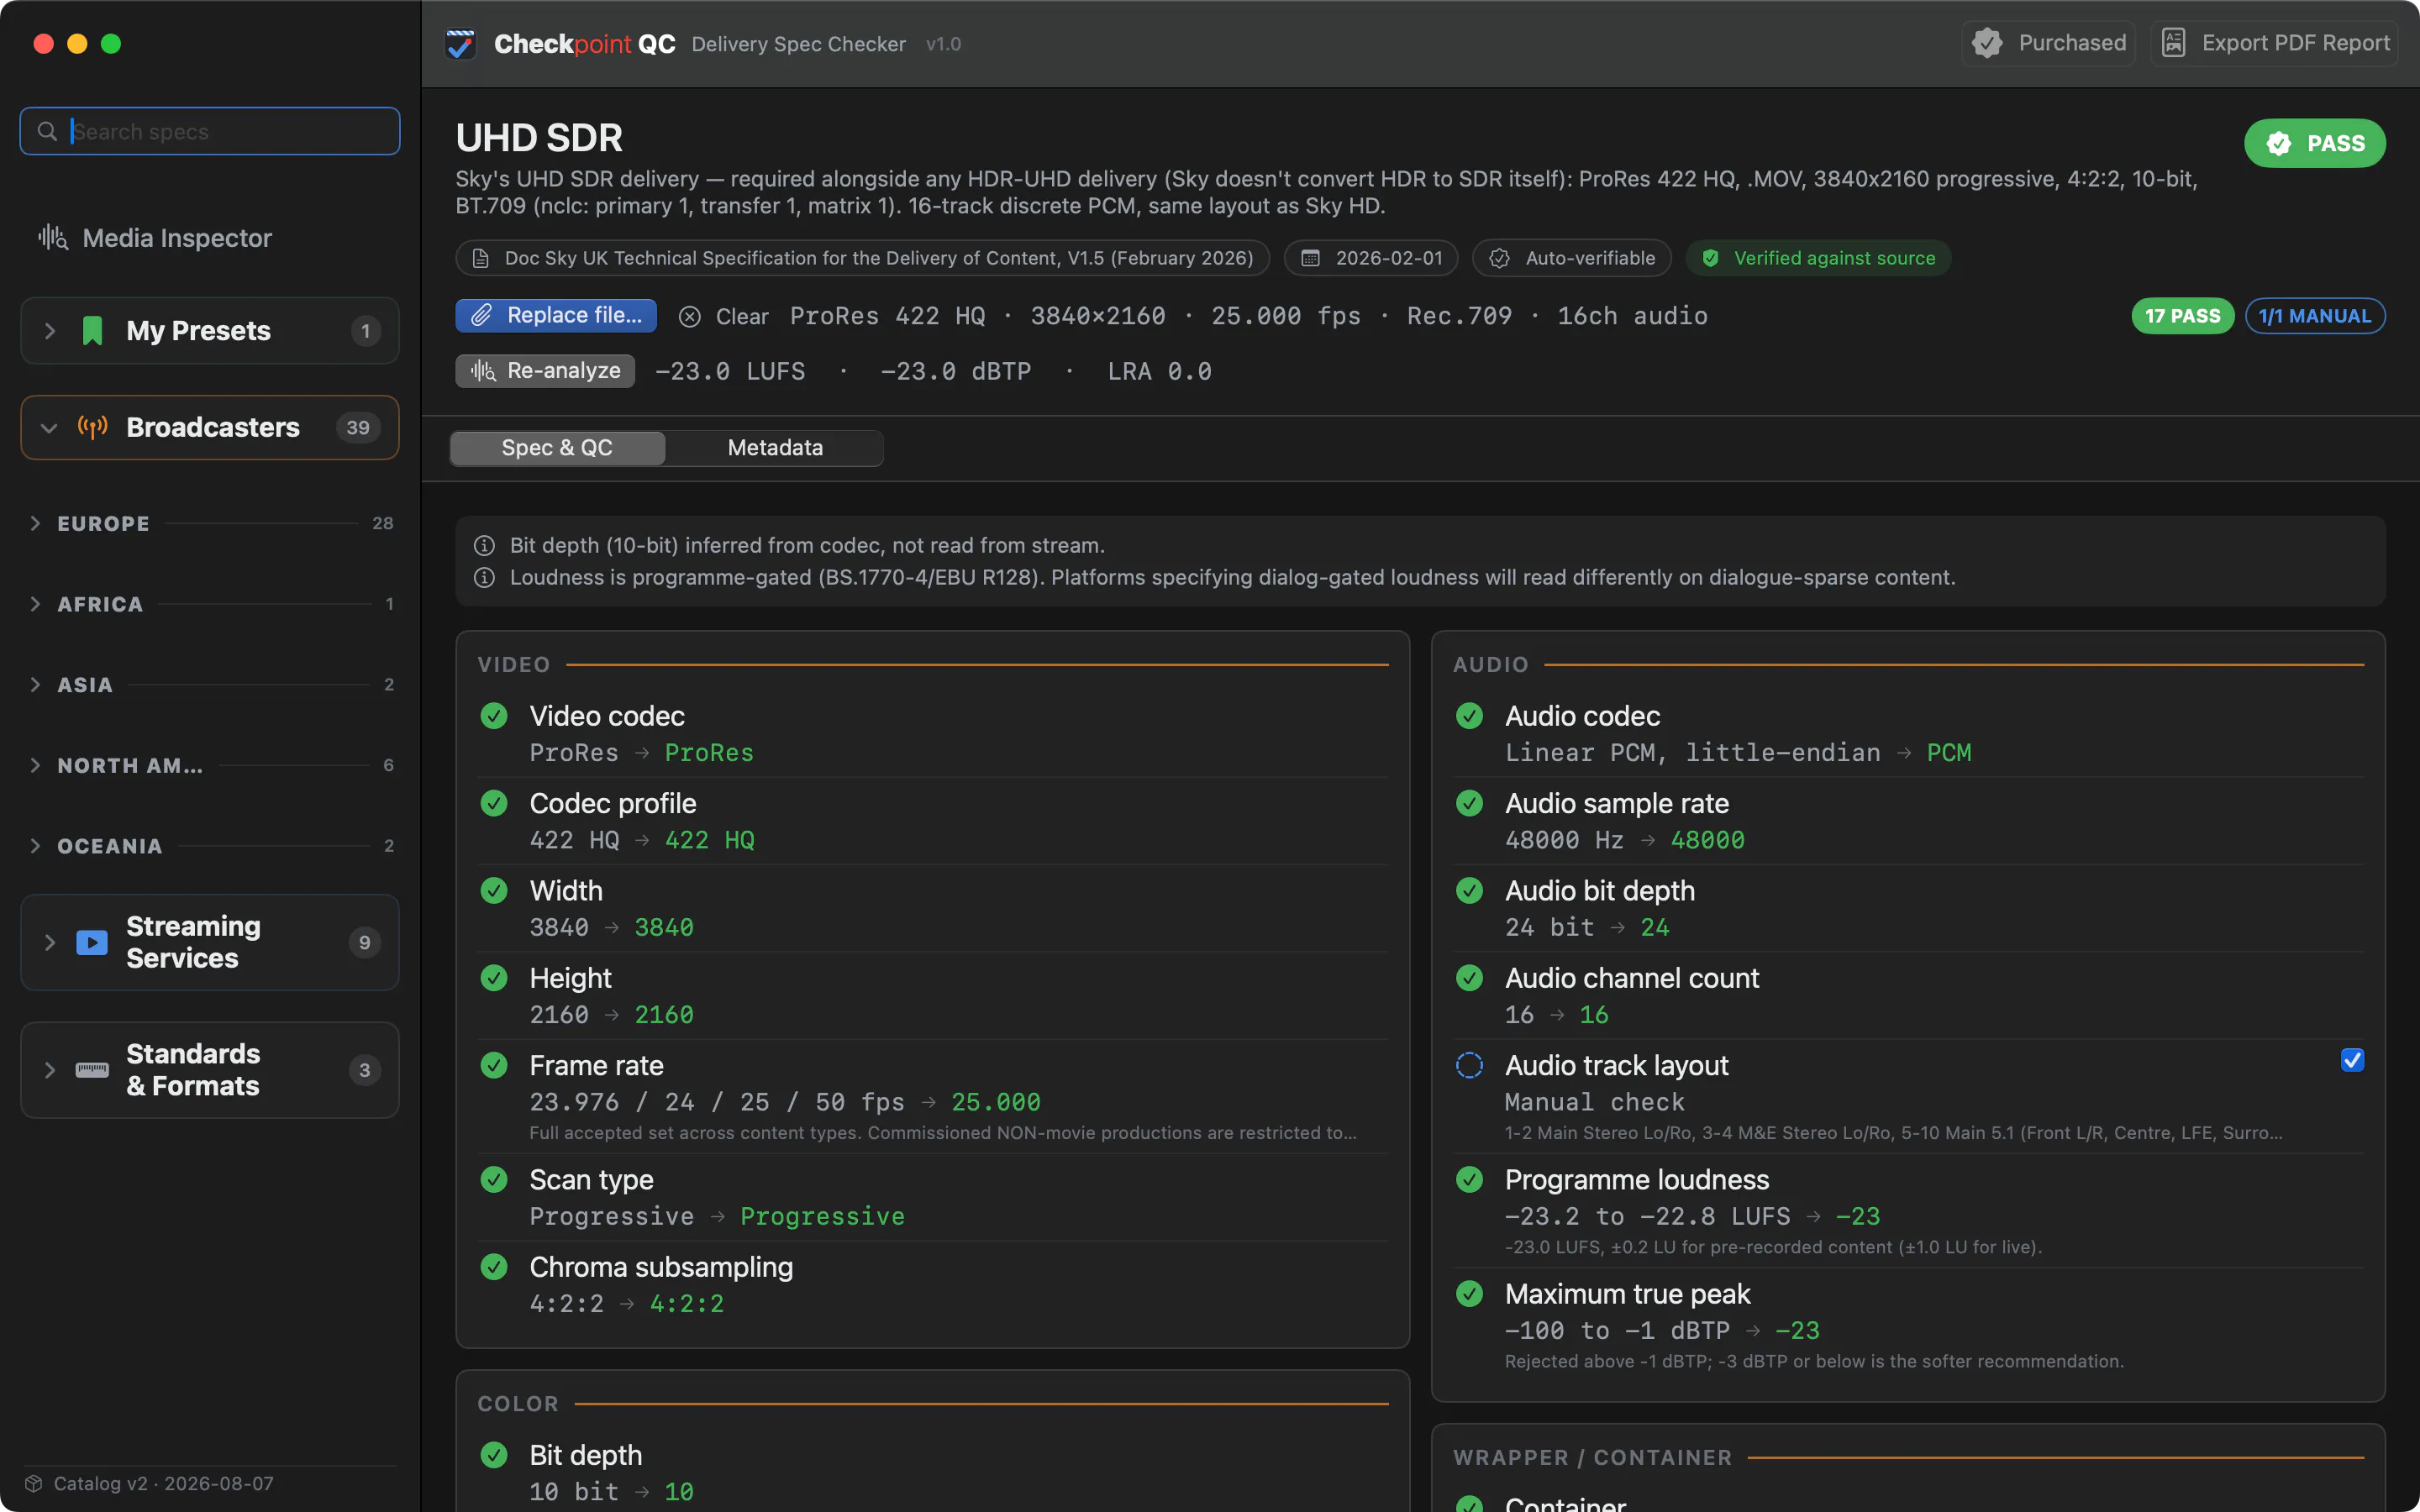
Task: Click the Auto-verifiable badge icon
Action: (1499, 258)
